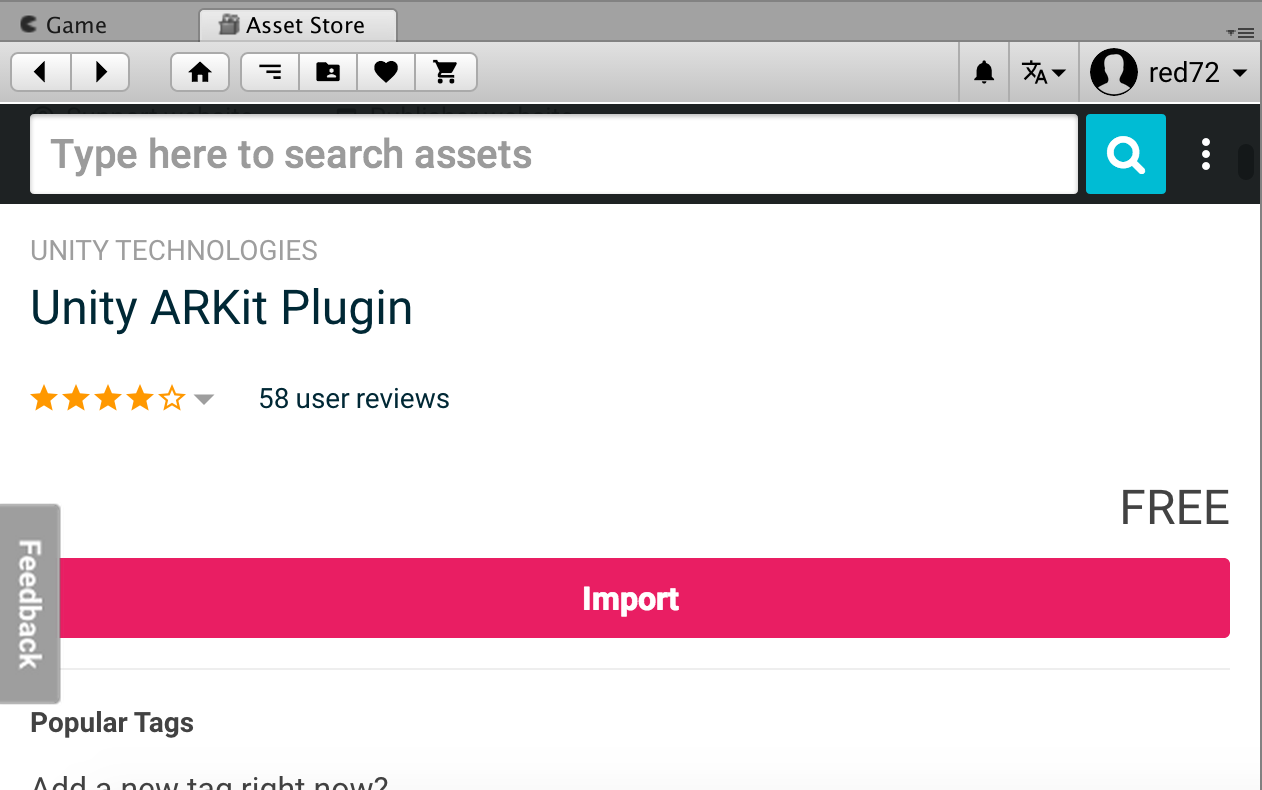Open the red72 account dropdown

pos(1169,72)
